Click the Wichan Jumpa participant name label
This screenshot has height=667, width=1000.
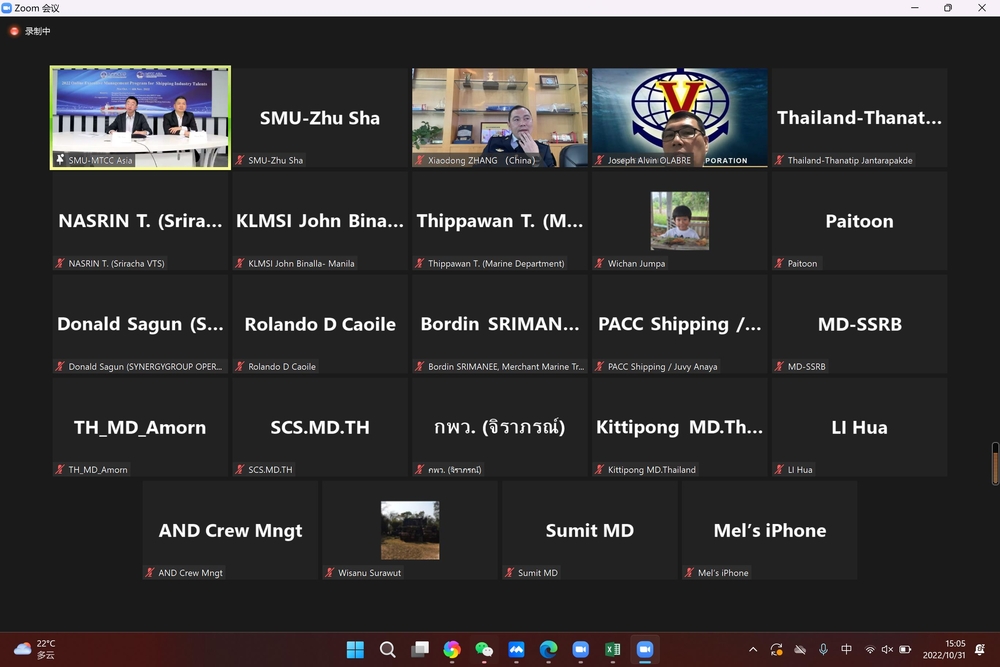pos(636,264)
